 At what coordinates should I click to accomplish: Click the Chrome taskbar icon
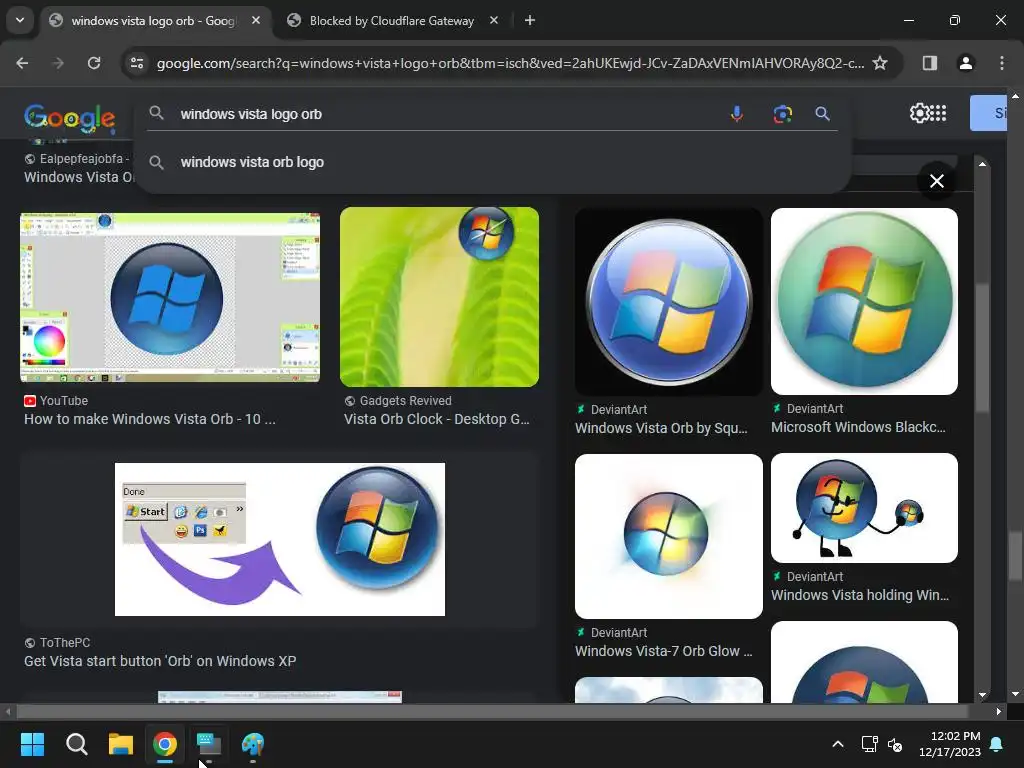coord(165,744)
